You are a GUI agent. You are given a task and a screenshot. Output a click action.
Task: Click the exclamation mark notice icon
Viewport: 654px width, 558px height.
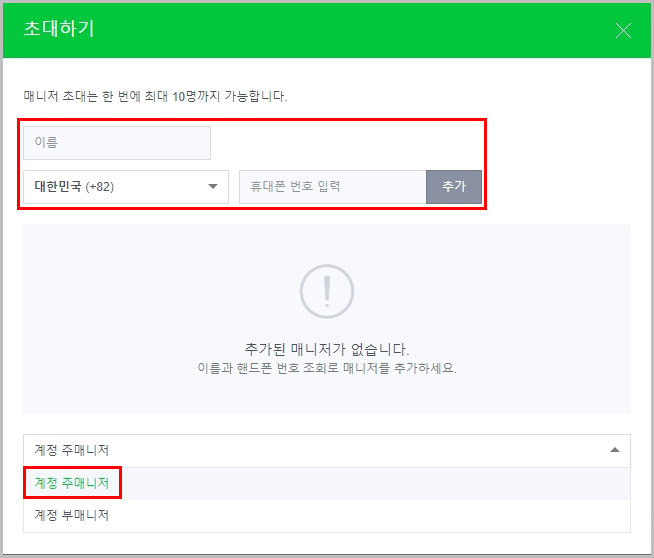[x=327, y=292]
